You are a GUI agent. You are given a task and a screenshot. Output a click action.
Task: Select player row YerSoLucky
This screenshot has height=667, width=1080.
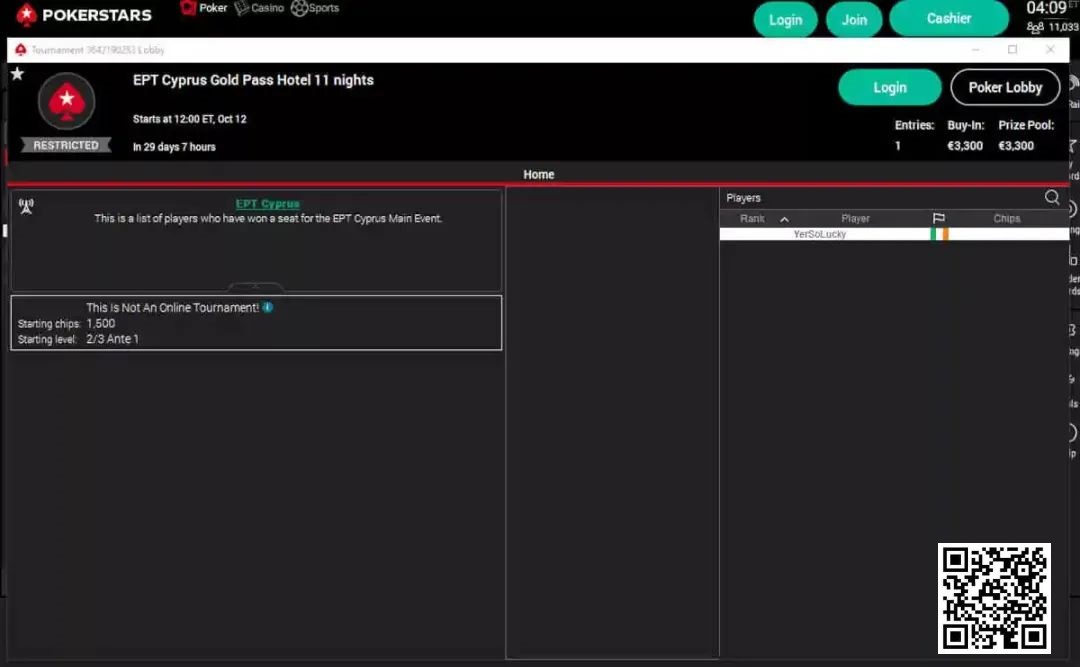(894, 234)
